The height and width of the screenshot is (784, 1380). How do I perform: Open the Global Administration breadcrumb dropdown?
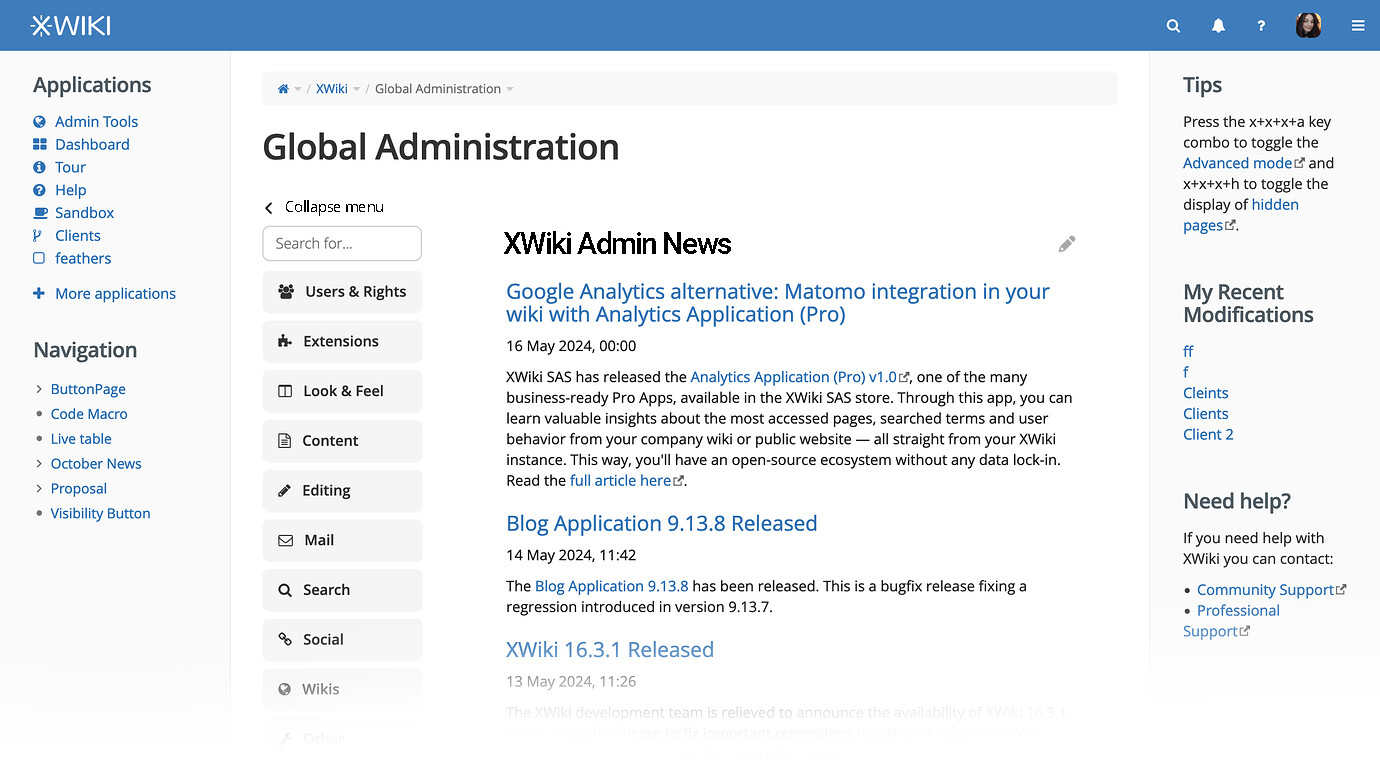pos(510,90)
